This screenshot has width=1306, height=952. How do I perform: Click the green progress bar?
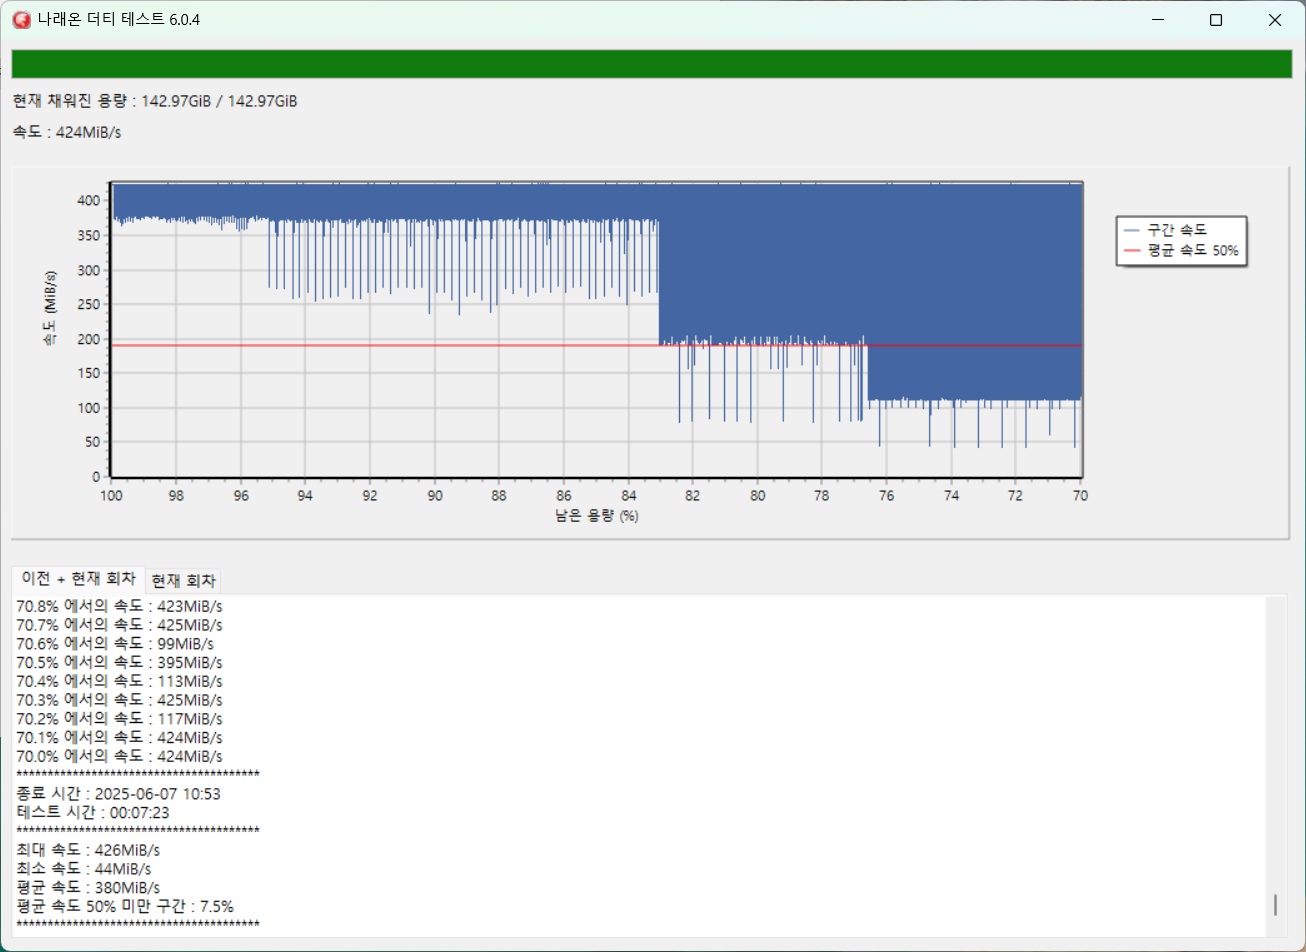click(x=652, y=64)
